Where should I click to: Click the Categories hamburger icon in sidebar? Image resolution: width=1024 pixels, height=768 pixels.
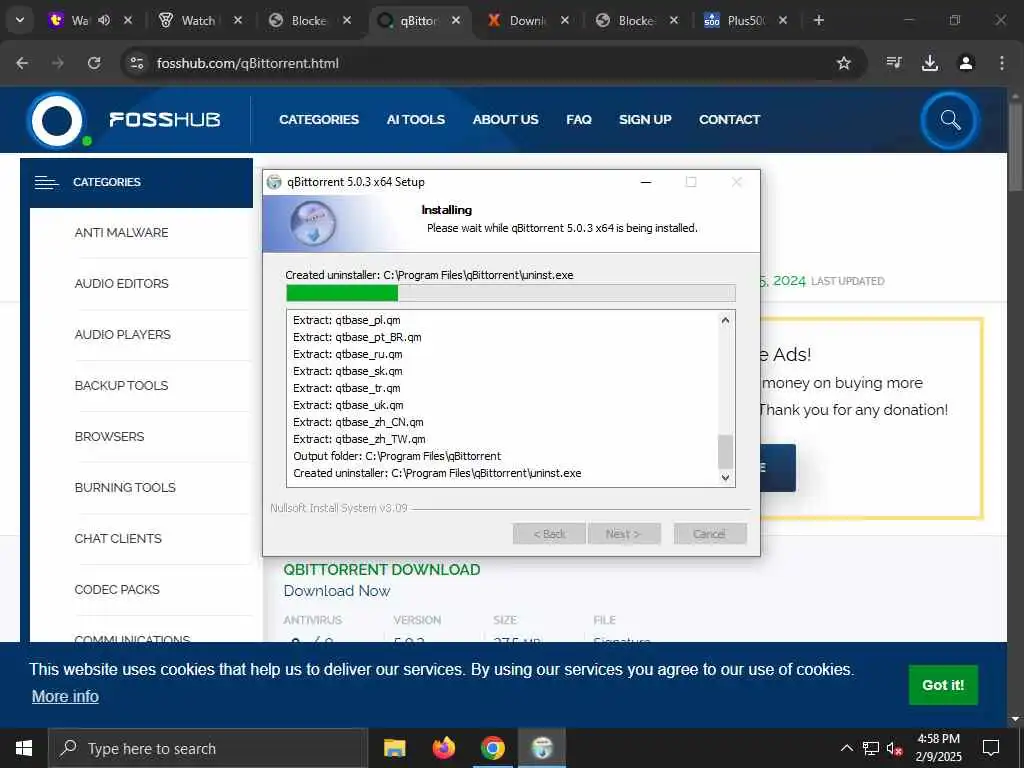(46, 182)
